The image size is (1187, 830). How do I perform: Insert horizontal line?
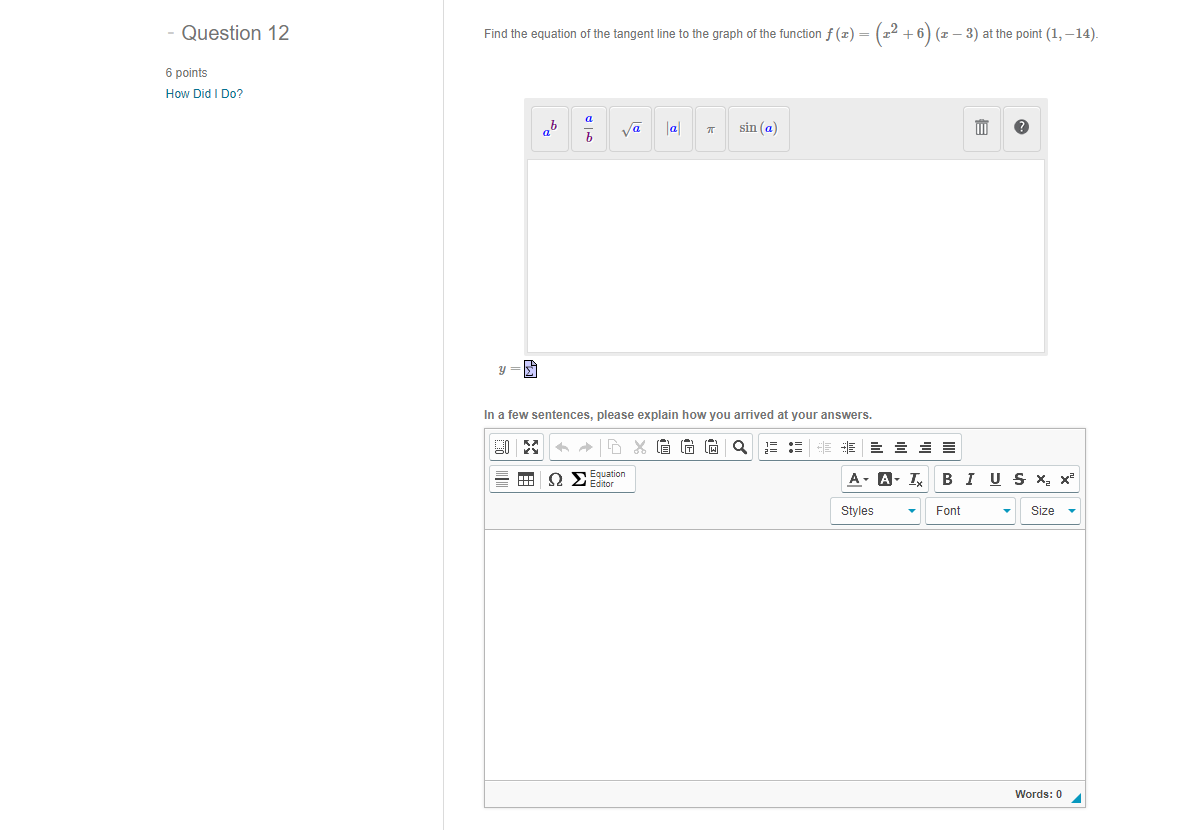(502, 479)
